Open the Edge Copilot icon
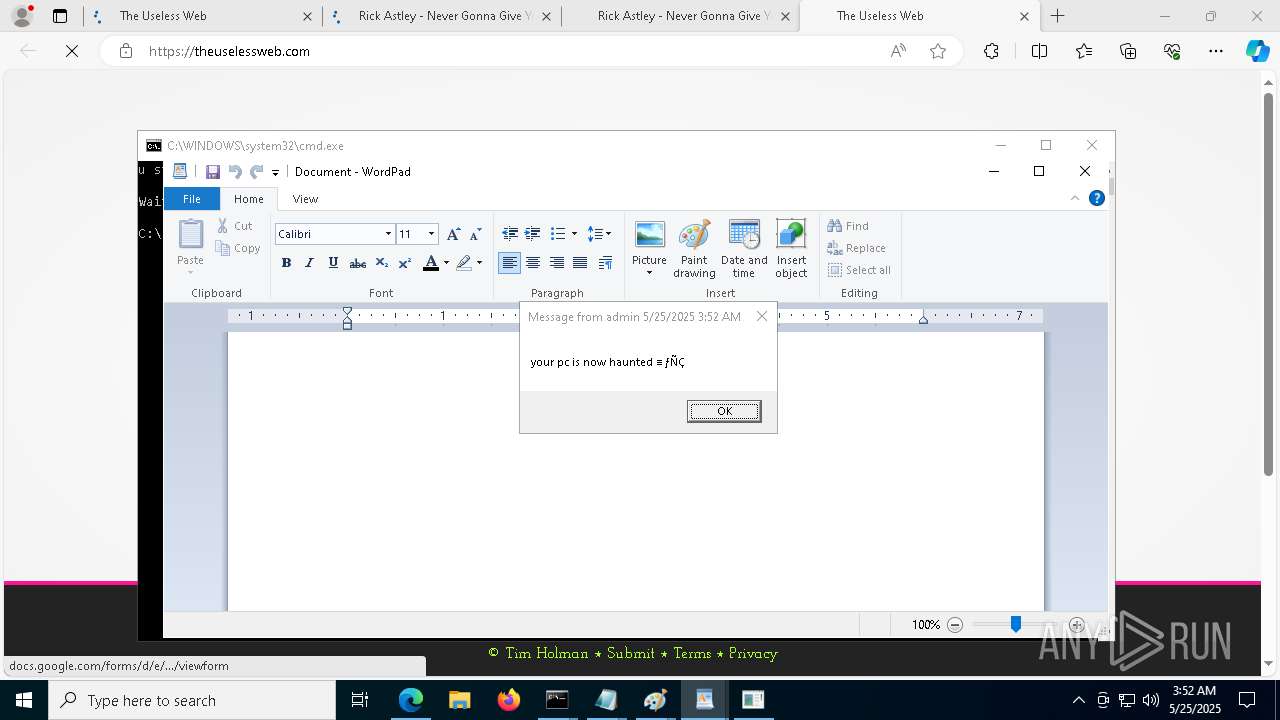 (x=1257, y=51)
